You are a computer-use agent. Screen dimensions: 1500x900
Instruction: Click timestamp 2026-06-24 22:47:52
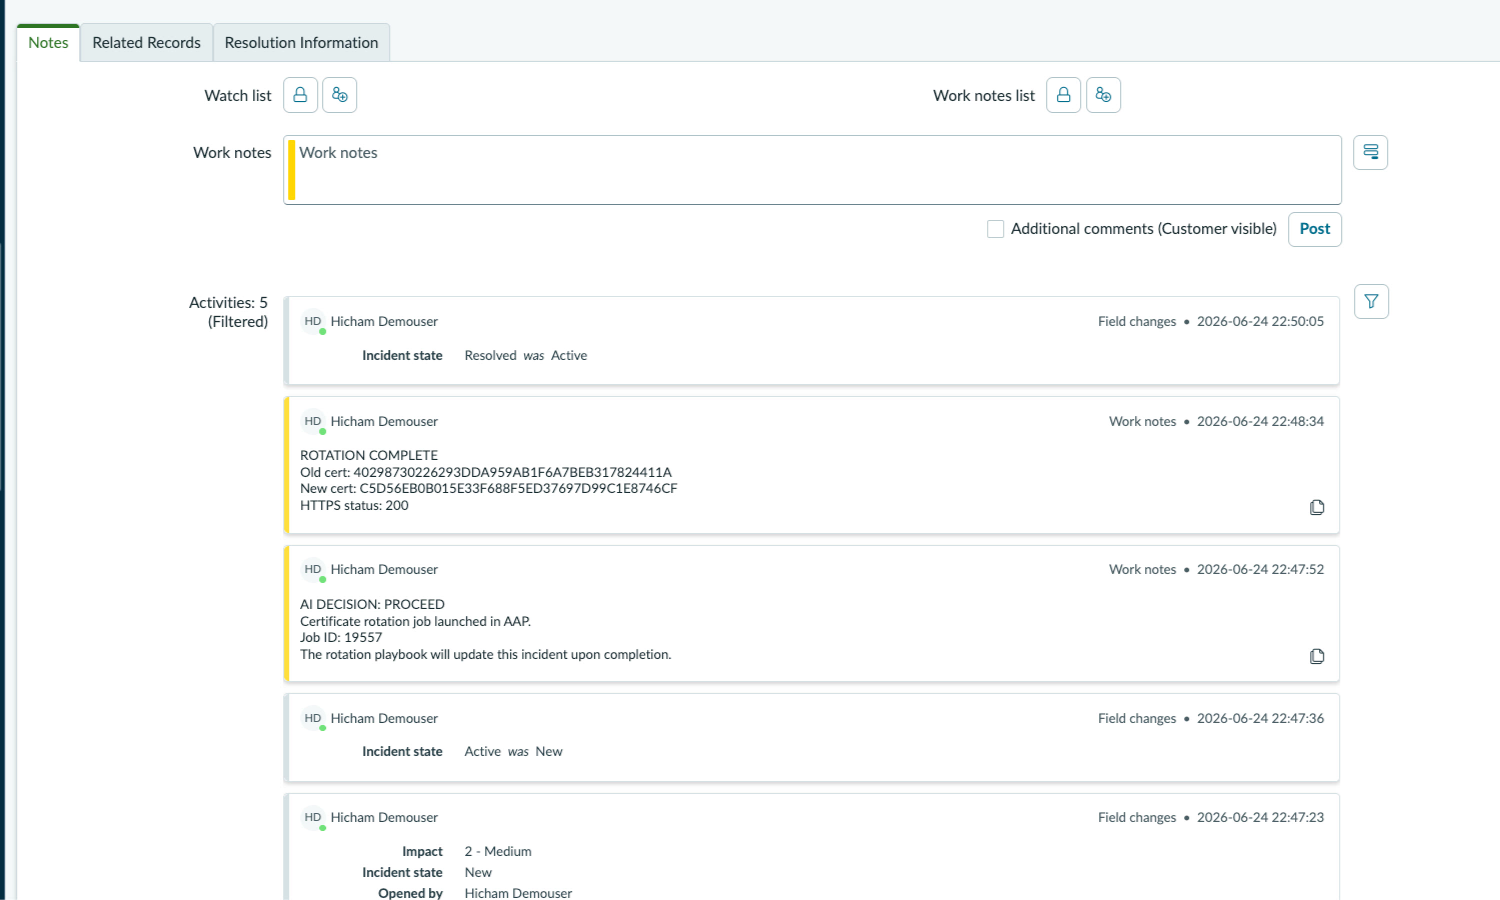(1260, 570)
